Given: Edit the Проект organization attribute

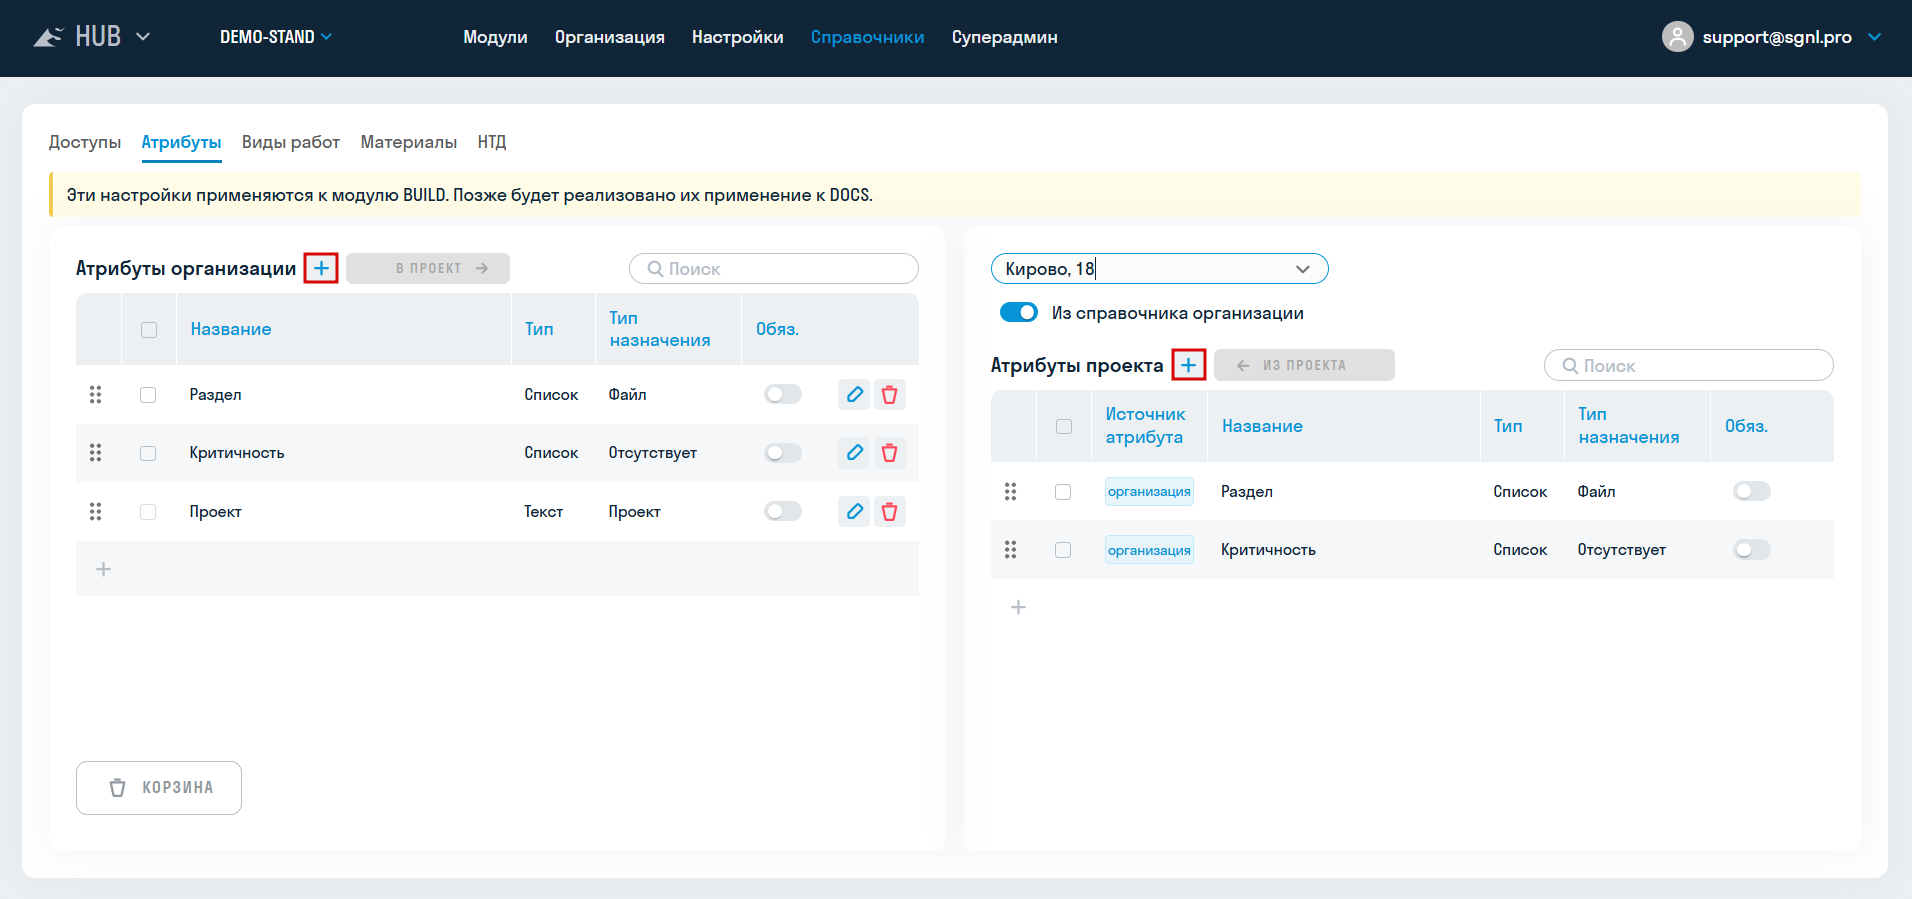Looking at the screenshot, I should click(854, 512).
